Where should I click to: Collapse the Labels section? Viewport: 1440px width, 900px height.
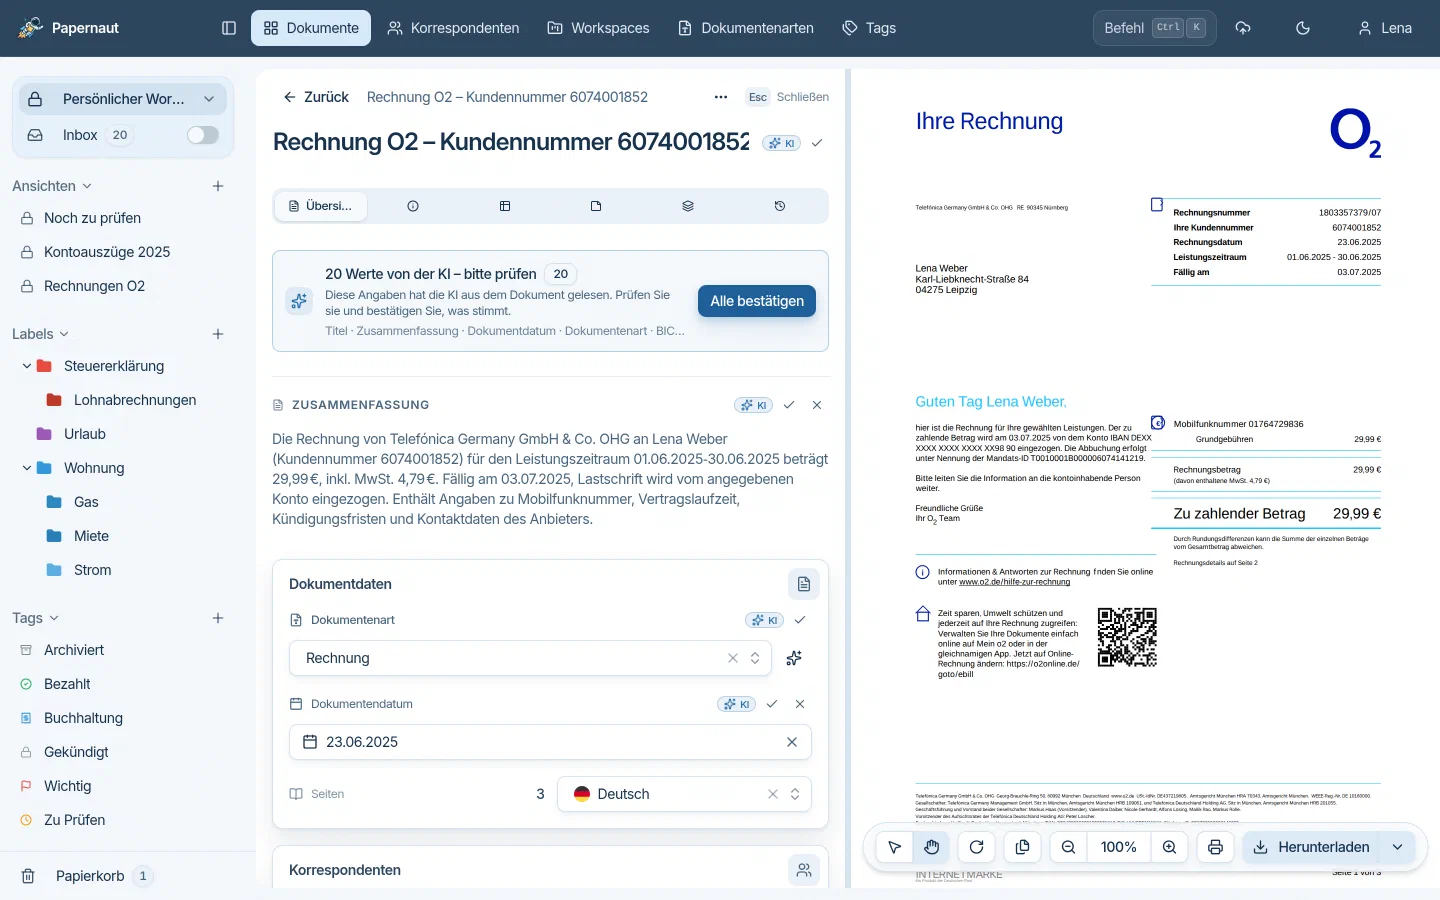click(x=41, y=334)
